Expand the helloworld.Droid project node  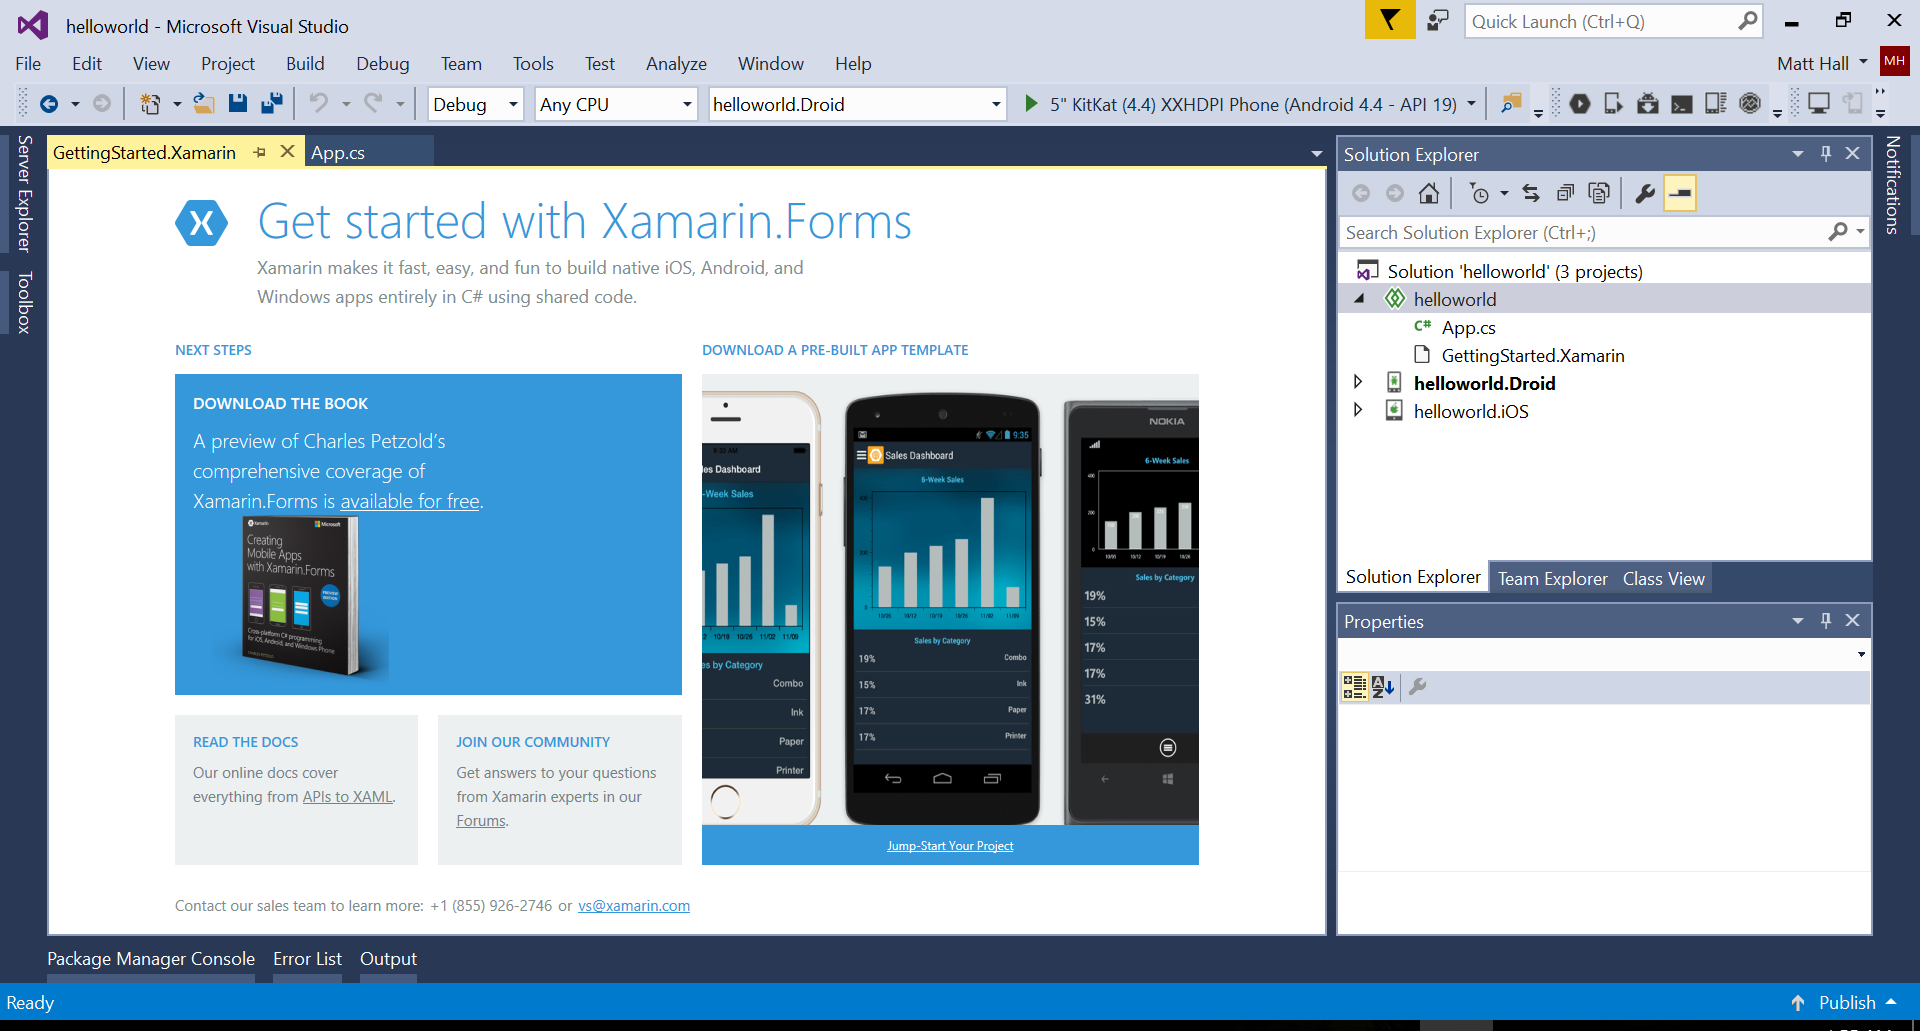point(1358,382)
